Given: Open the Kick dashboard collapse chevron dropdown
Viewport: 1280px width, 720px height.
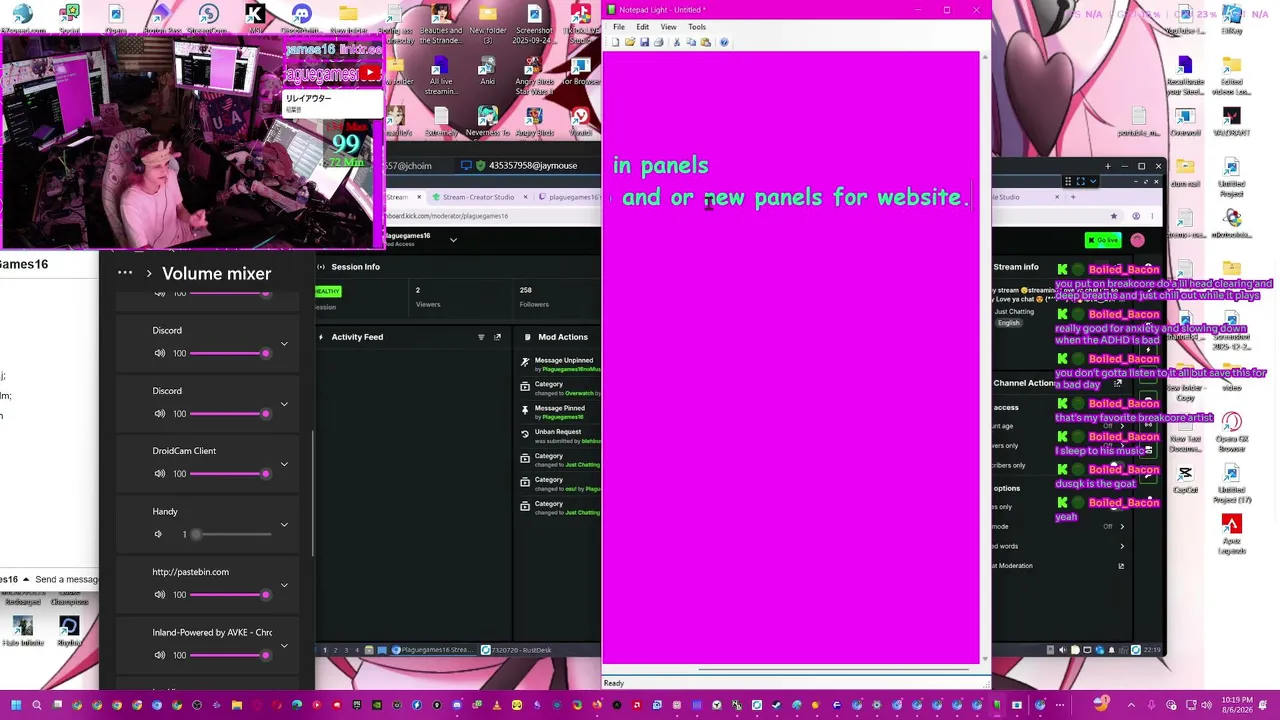Looking at the screenshot, I should click(453, 240).
